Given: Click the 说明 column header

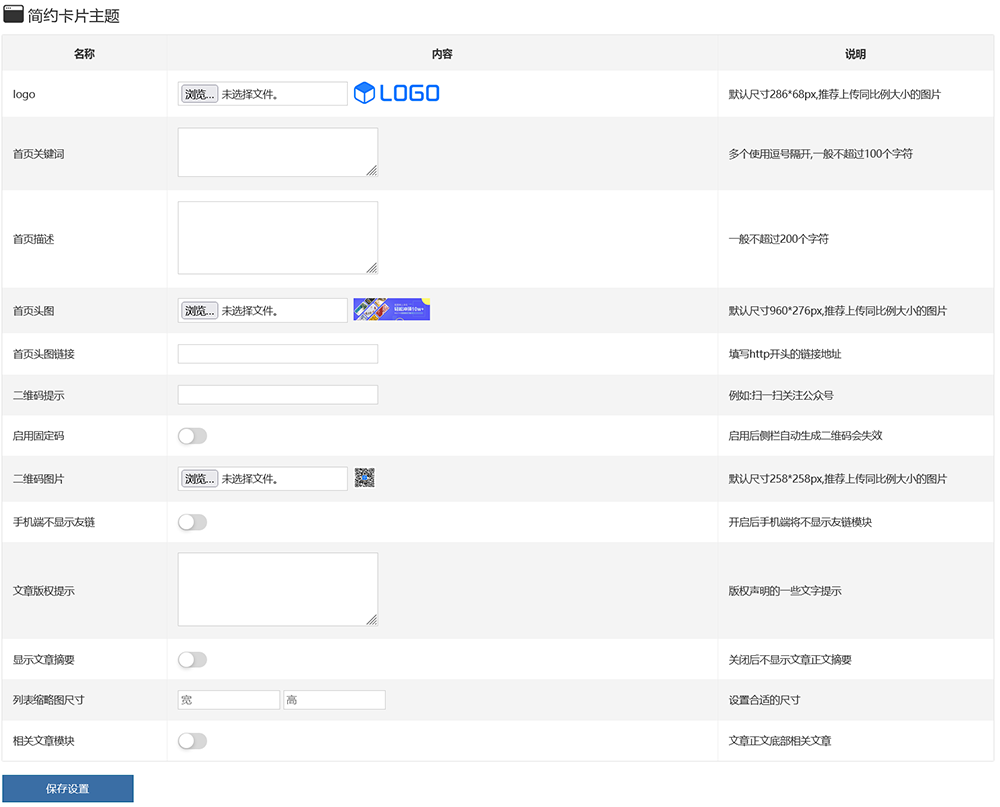Looking at the screenshot, I should point(855,53).
